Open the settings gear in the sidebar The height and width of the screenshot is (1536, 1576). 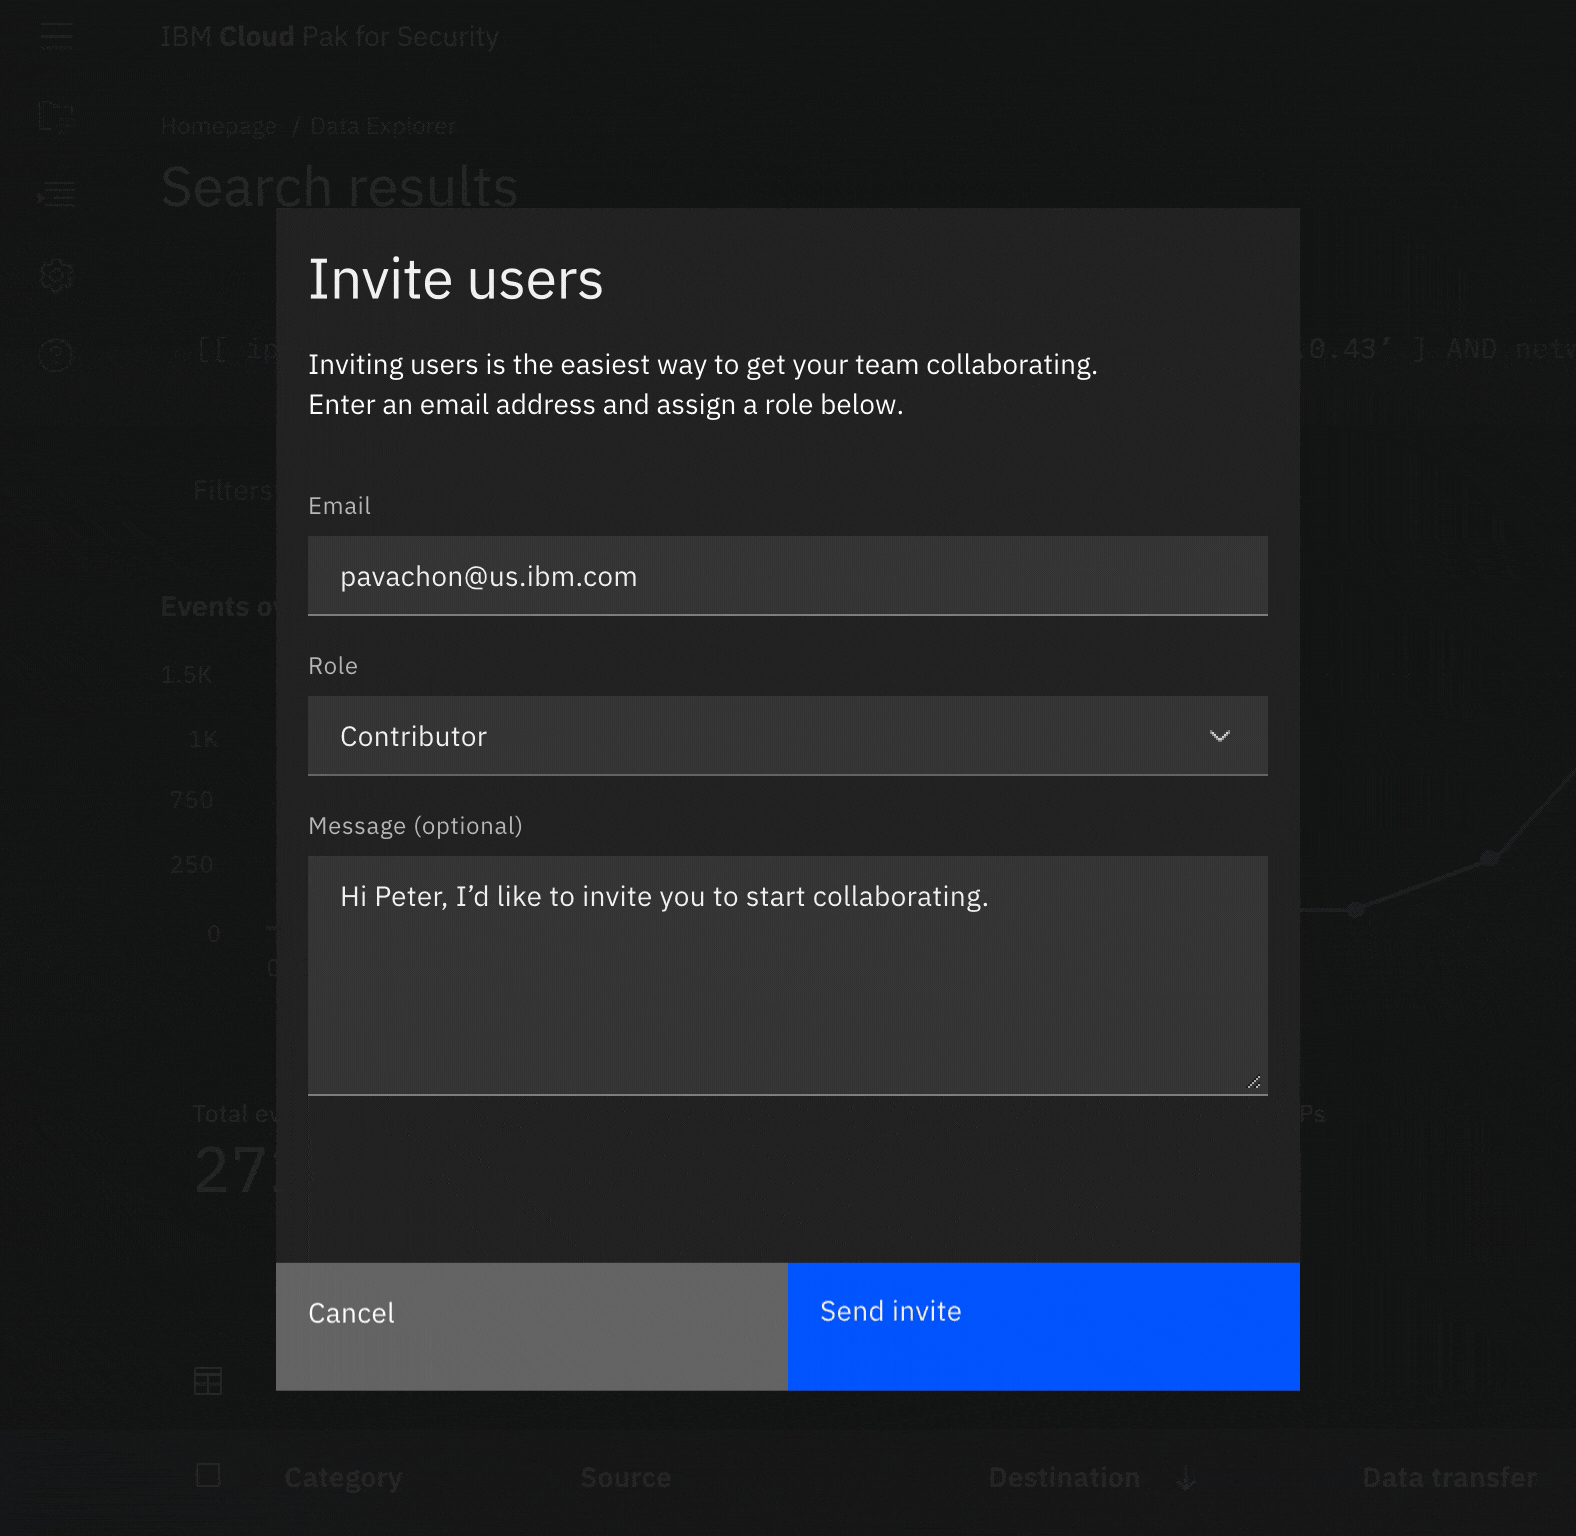[56, 275]
